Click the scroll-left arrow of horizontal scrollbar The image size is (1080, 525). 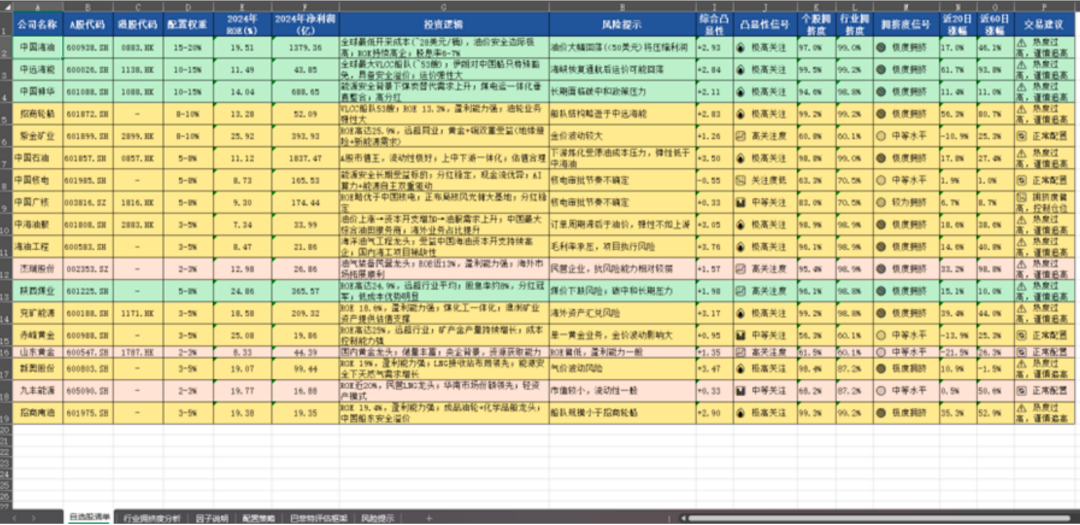683,518
